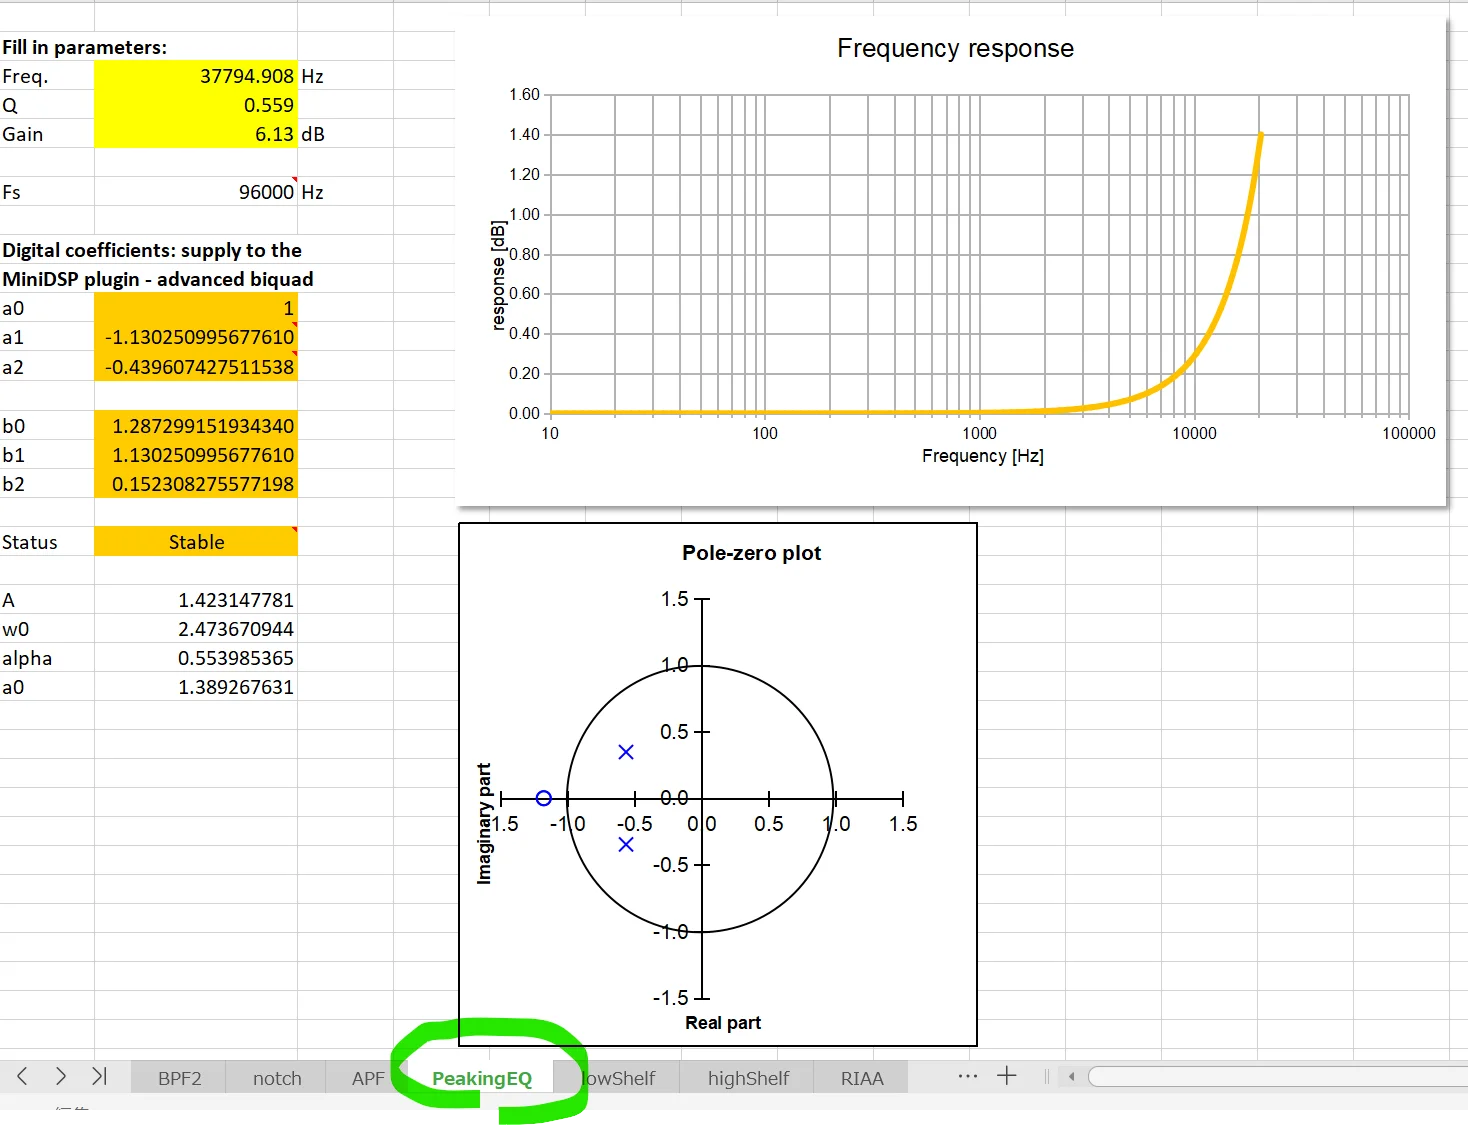Screen dimensions: 1468x1126
Task: Open the RIAA sheet tab
Action: click(x=861, y=1078)
